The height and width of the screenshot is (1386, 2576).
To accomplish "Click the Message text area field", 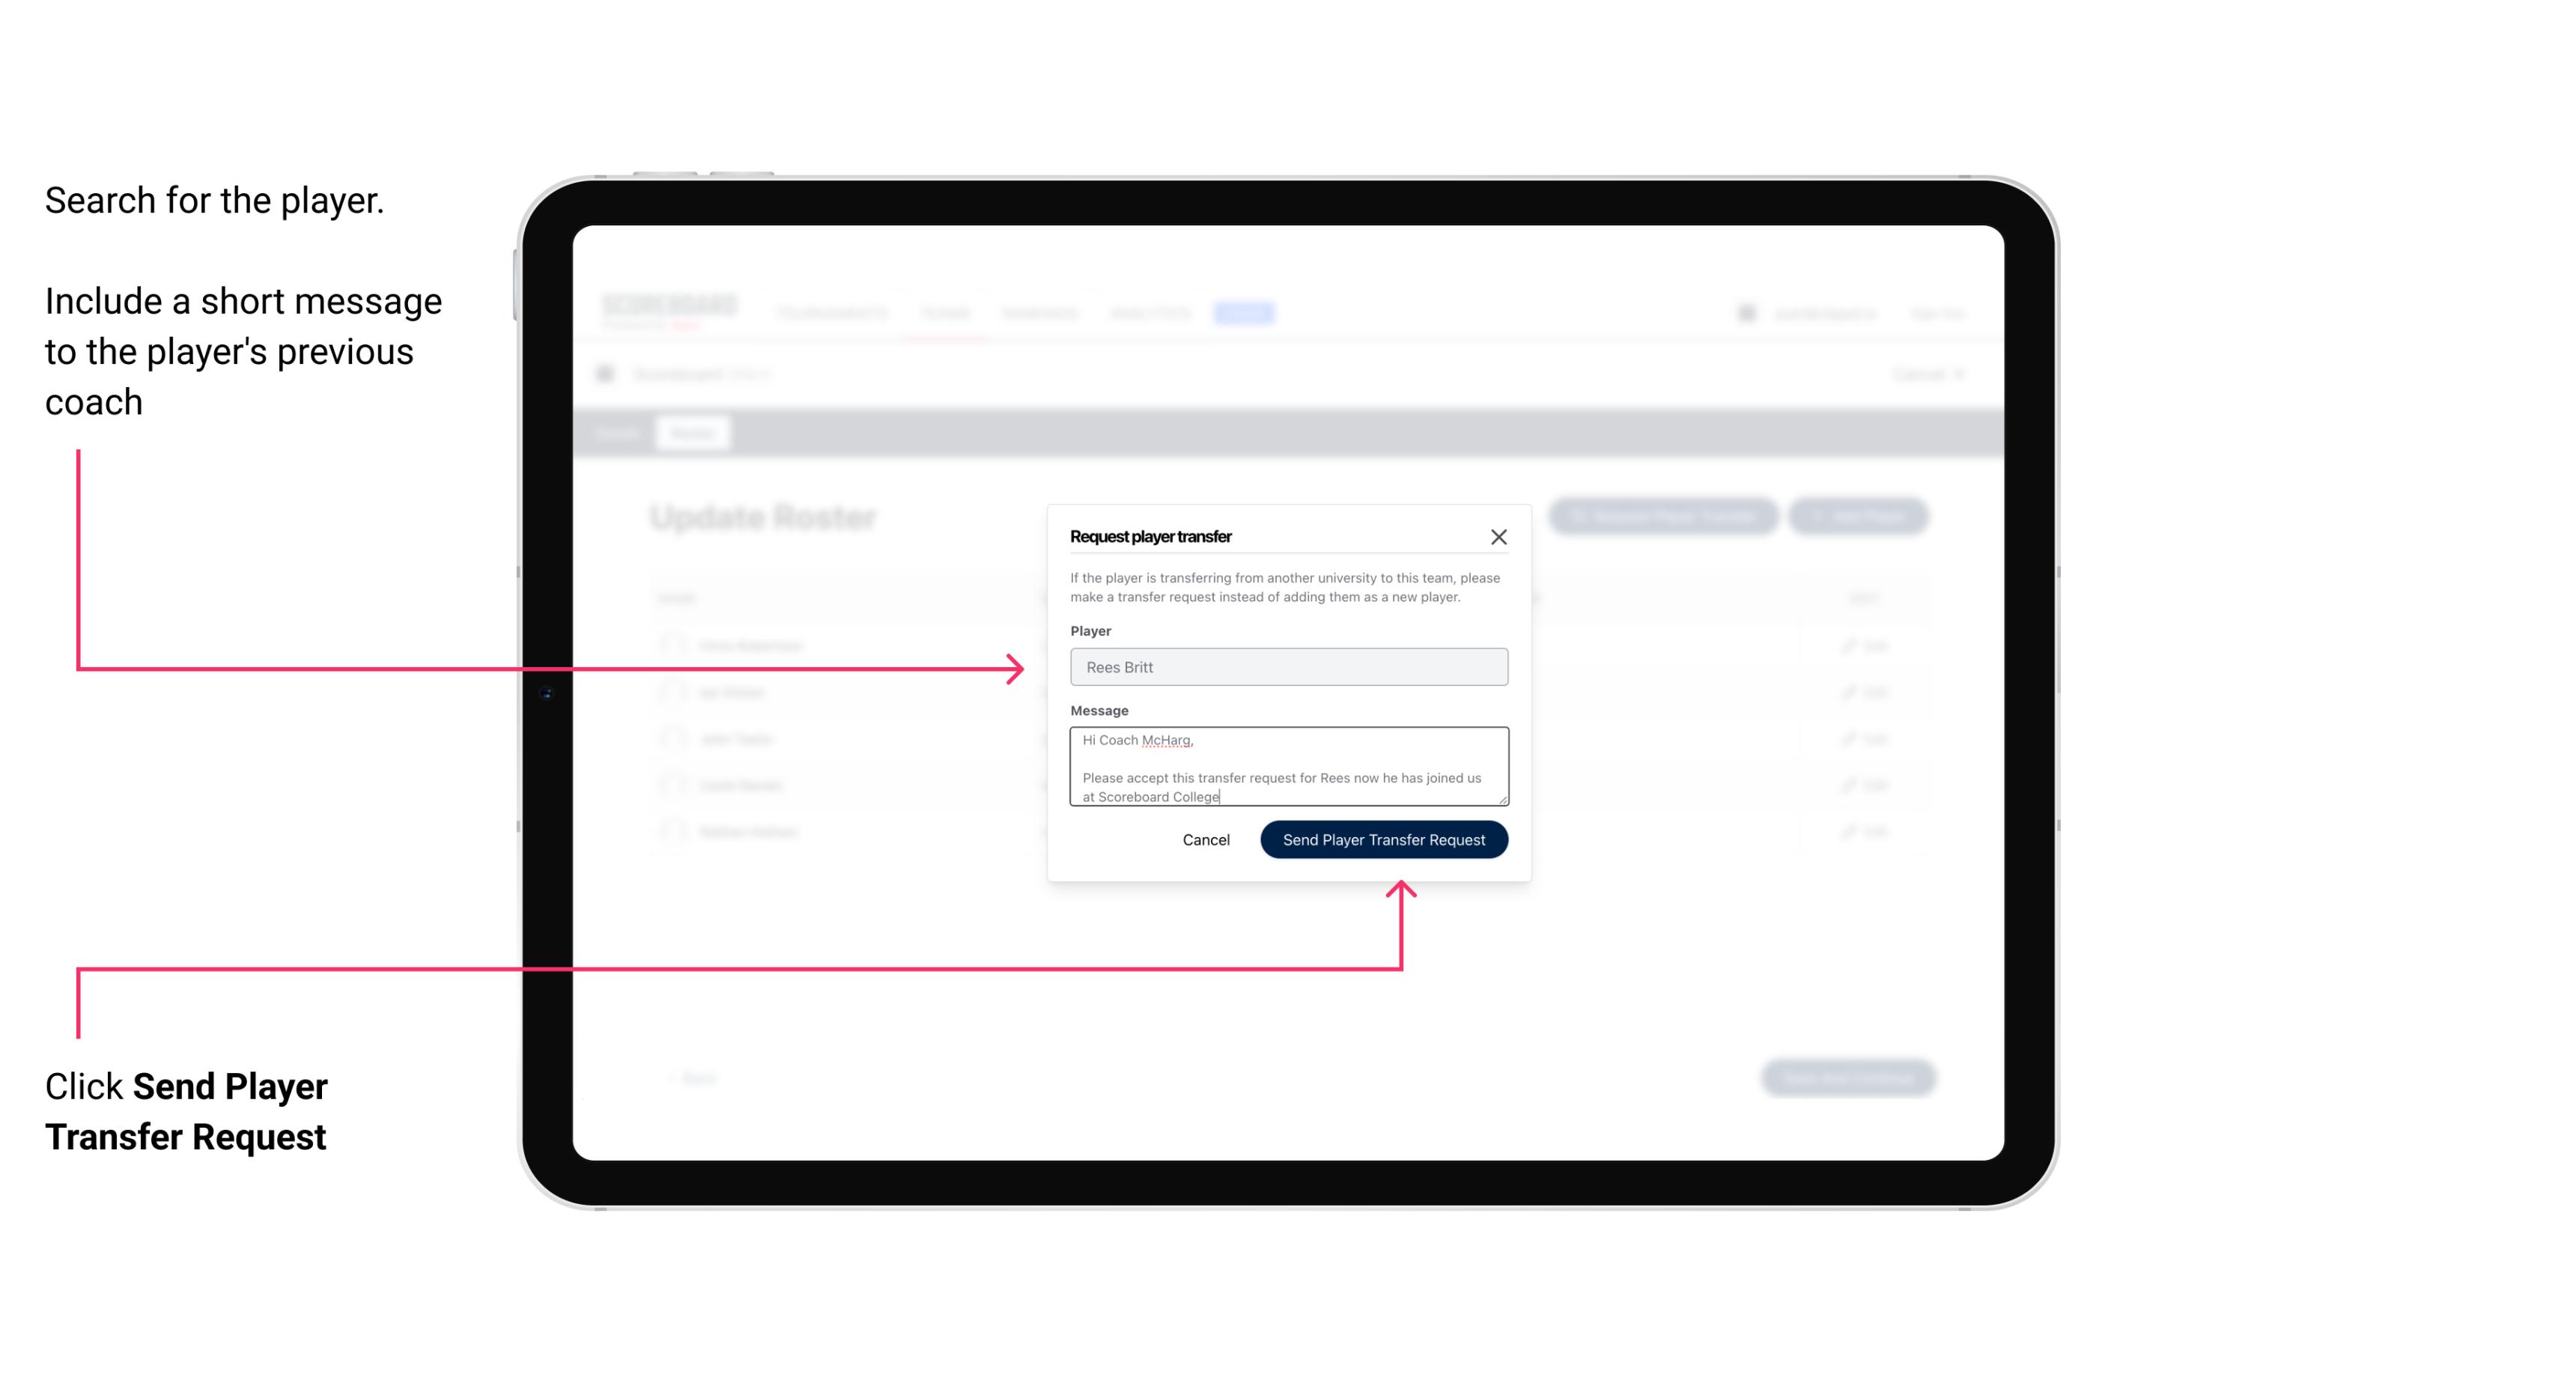I will (x=1286, y=767).
